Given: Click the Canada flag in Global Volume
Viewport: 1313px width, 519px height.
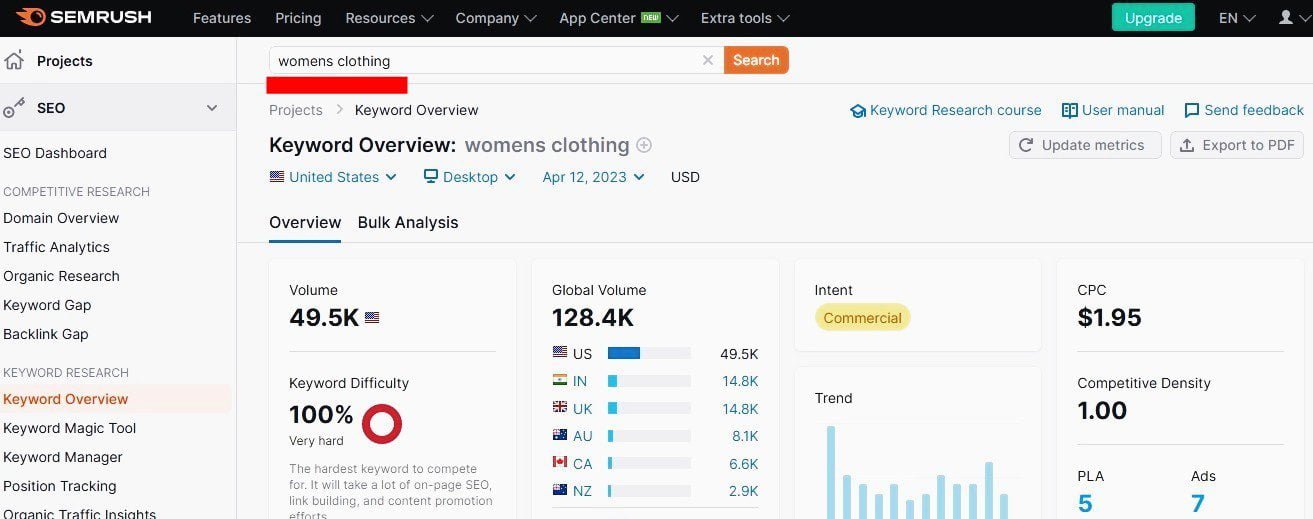Looking at the screenshot, I should coord(560,463).
